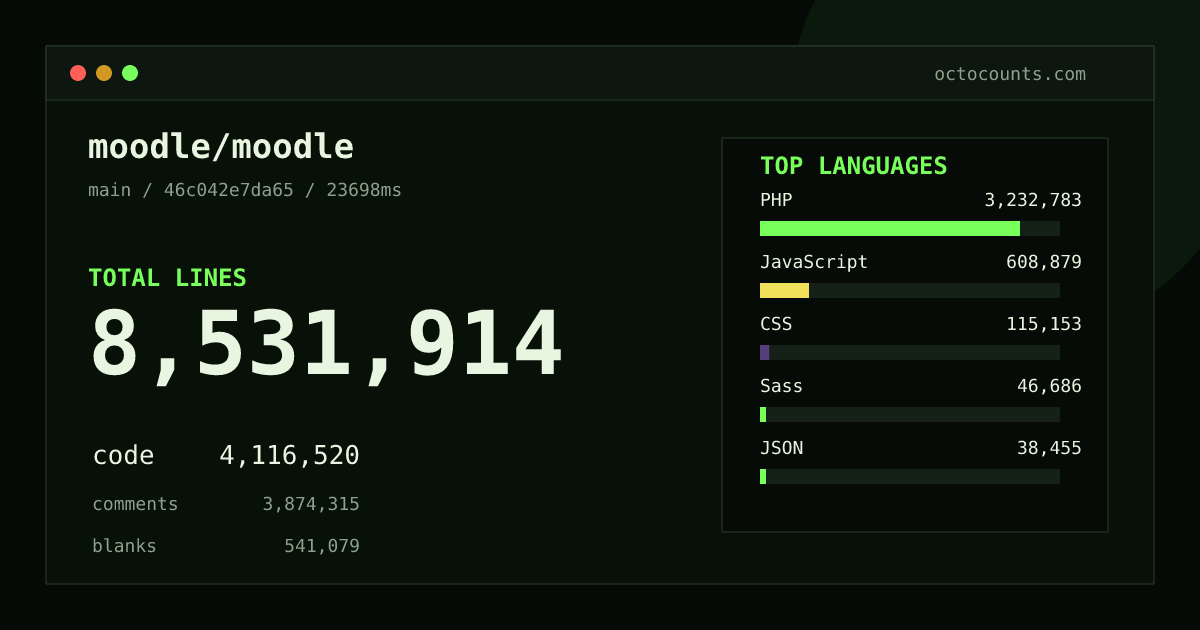Select the JavaScript count 608,879
The width and height of the screenshot is (1200, 630).
click(1044, 262)
